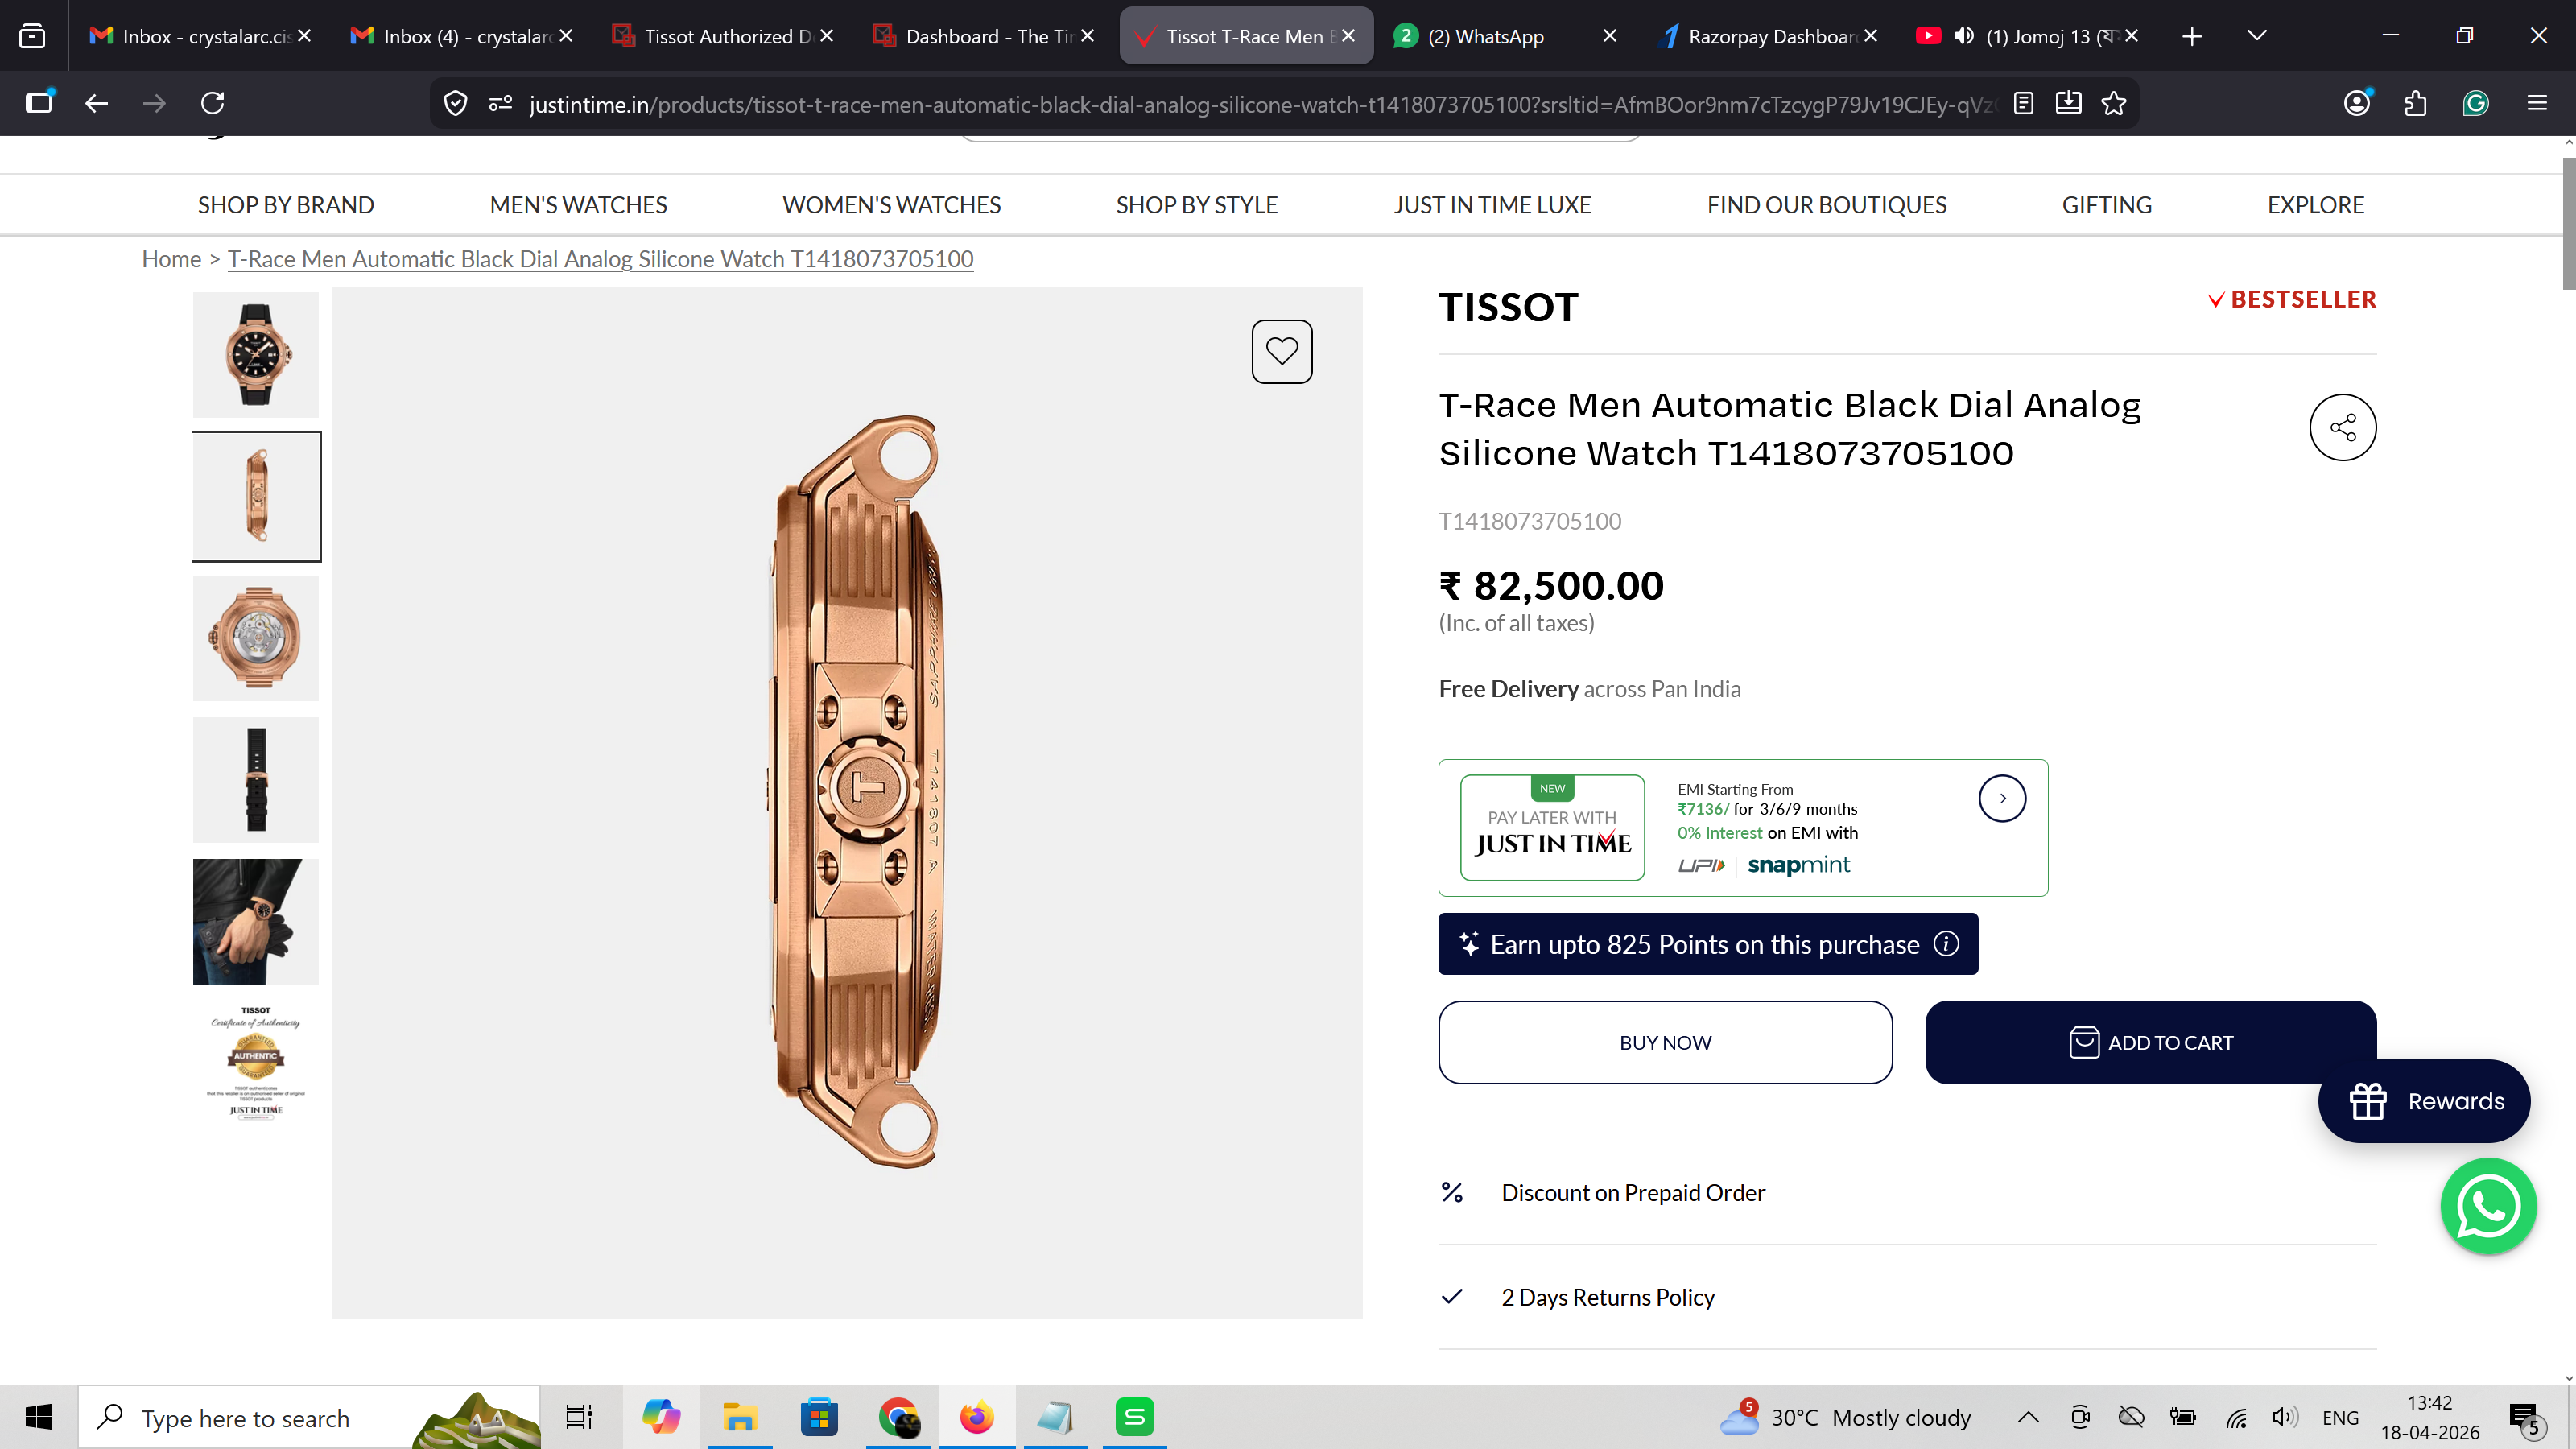Click the points info icon

[x=1946, y=944]
